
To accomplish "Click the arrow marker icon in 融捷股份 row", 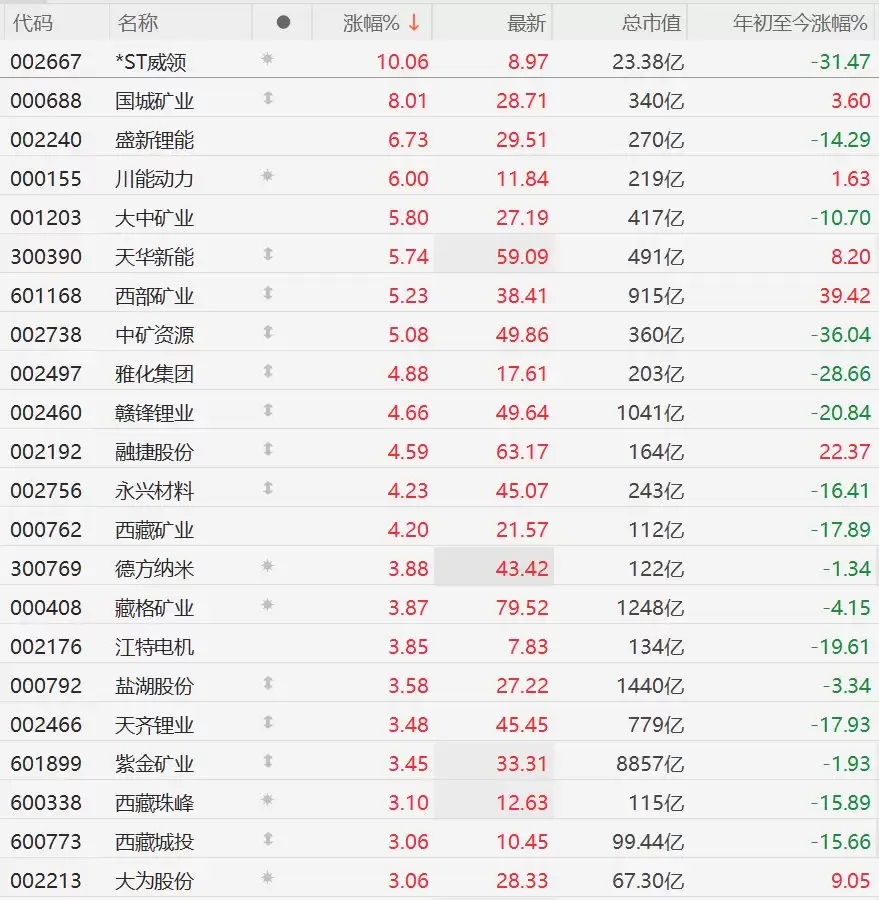I will tap(268, 449).
